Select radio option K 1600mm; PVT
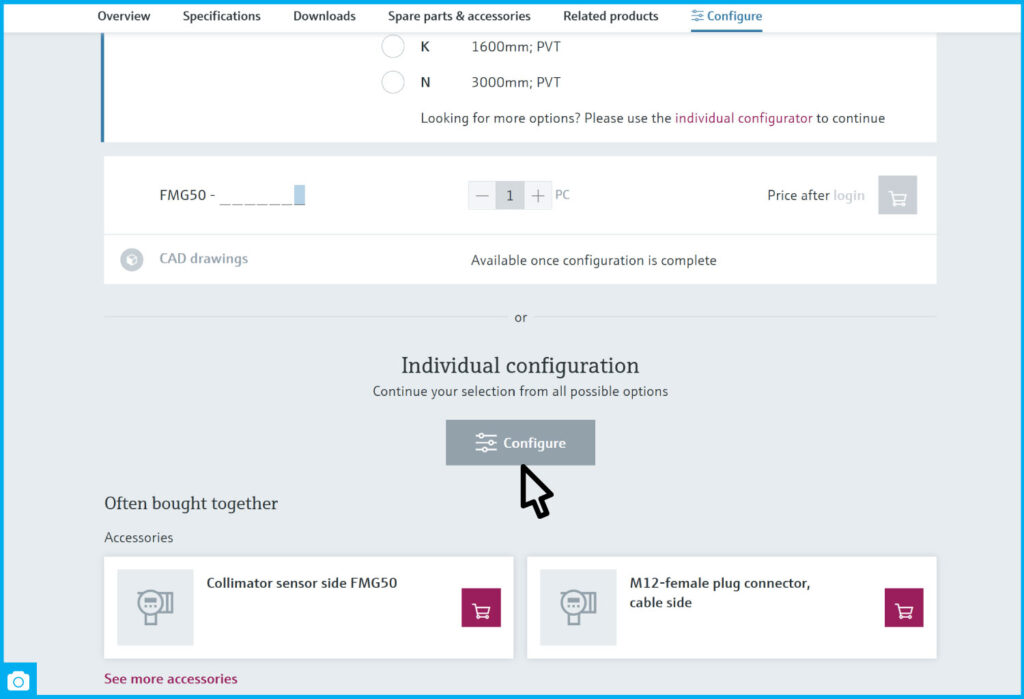The image size is (1024, 699). pos(393,47)
